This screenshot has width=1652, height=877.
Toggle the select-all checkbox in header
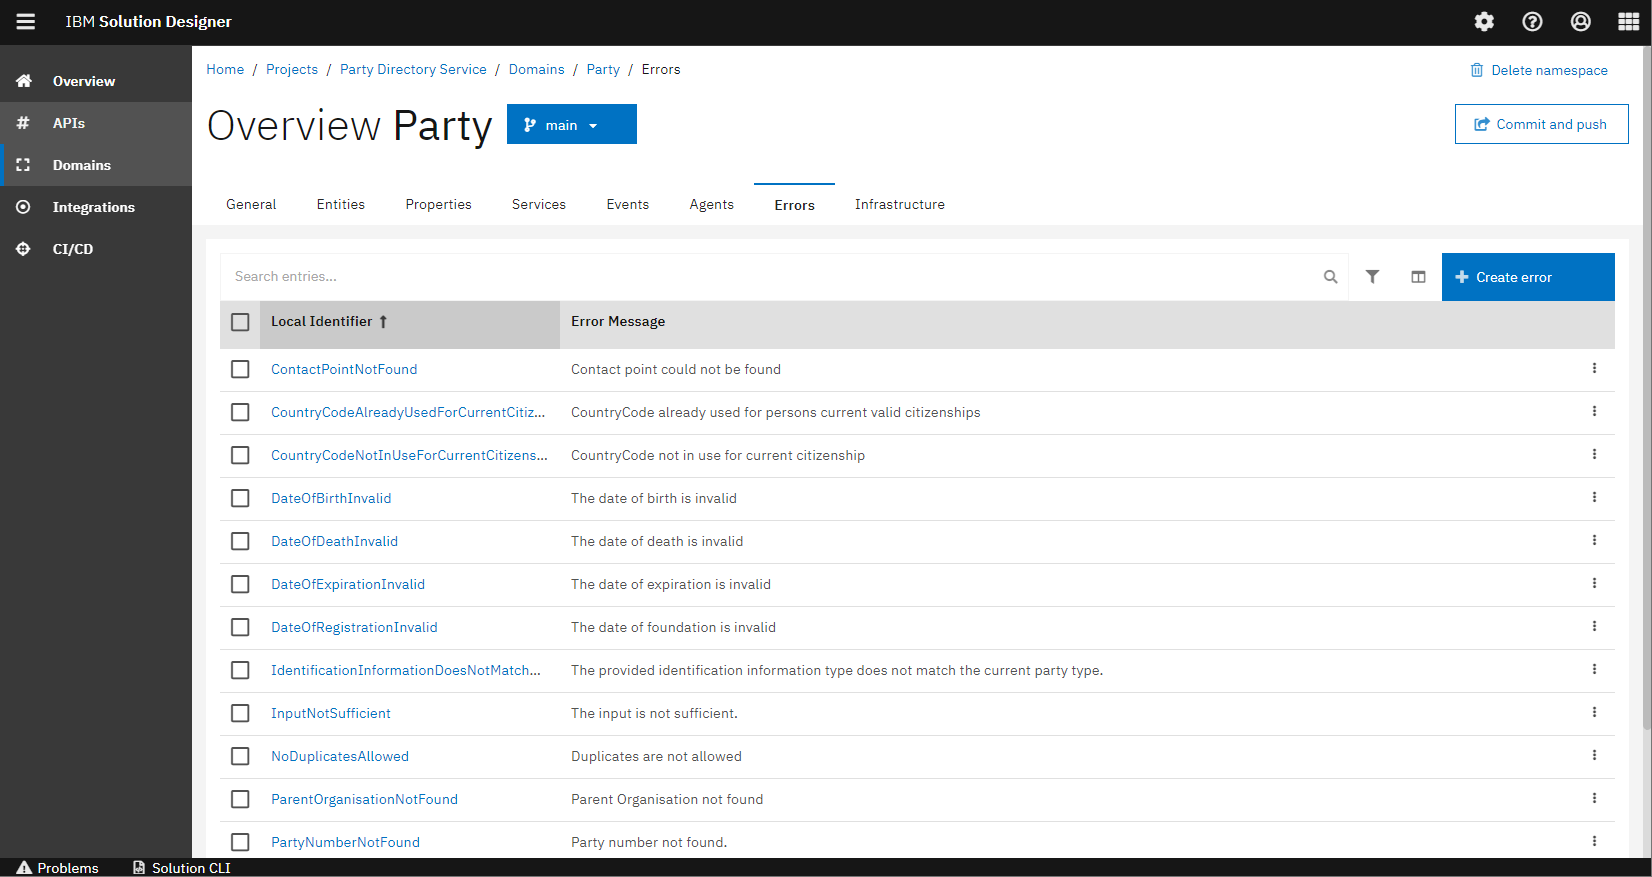(240, 322)
